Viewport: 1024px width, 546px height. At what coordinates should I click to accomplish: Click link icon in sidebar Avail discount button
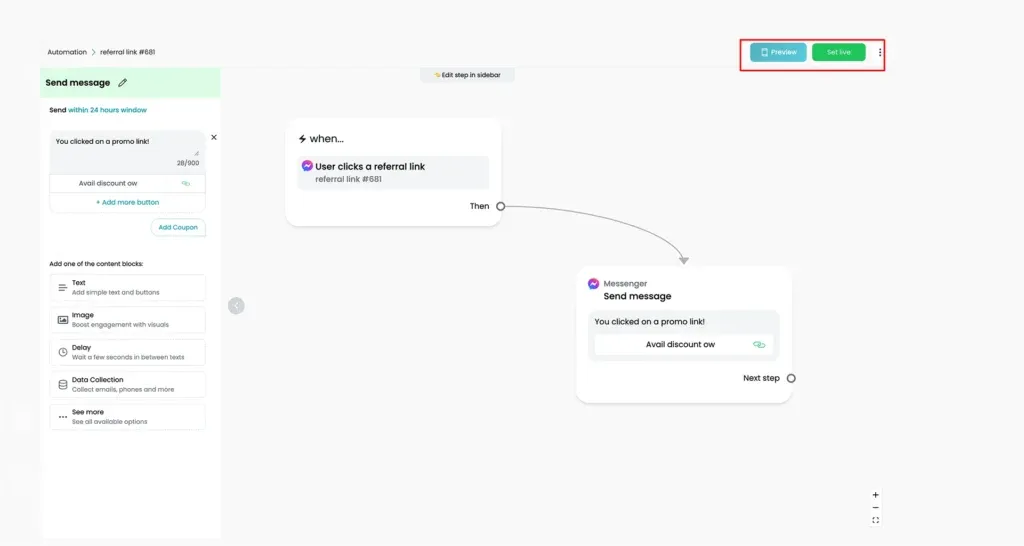click(185, 184)
